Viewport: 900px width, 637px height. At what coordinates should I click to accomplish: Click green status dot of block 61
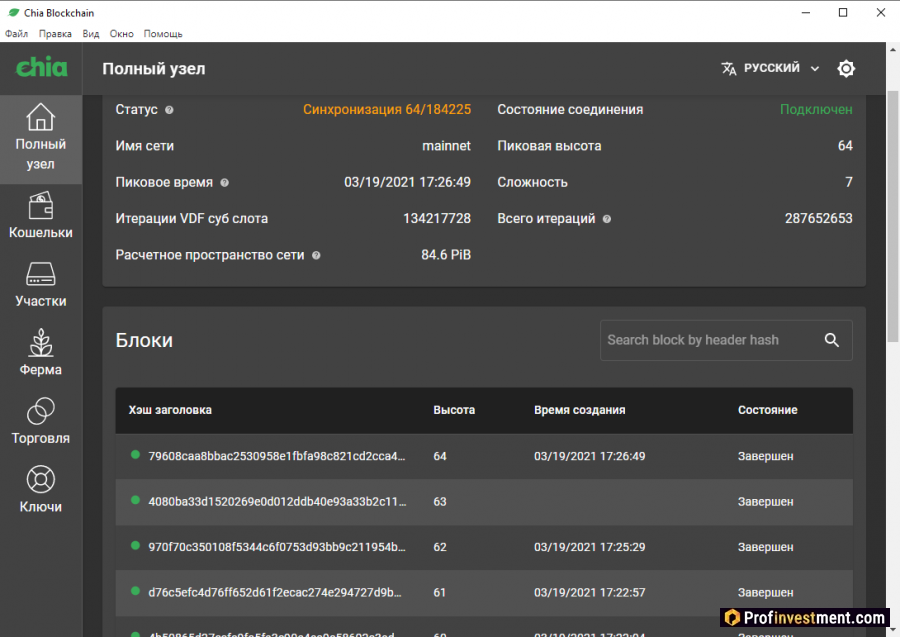click(x=135, y=591)
